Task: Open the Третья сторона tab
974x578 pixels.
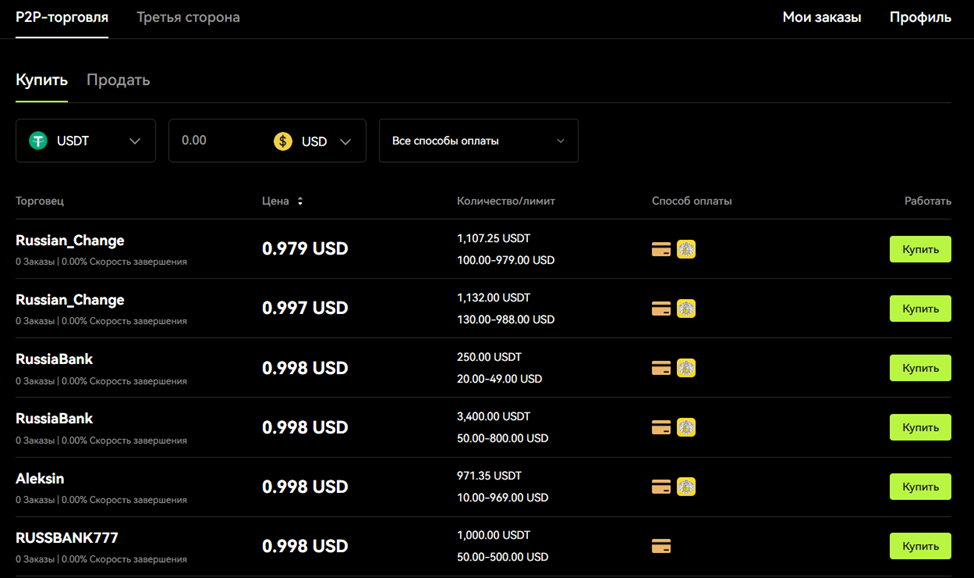Action: 188,17
